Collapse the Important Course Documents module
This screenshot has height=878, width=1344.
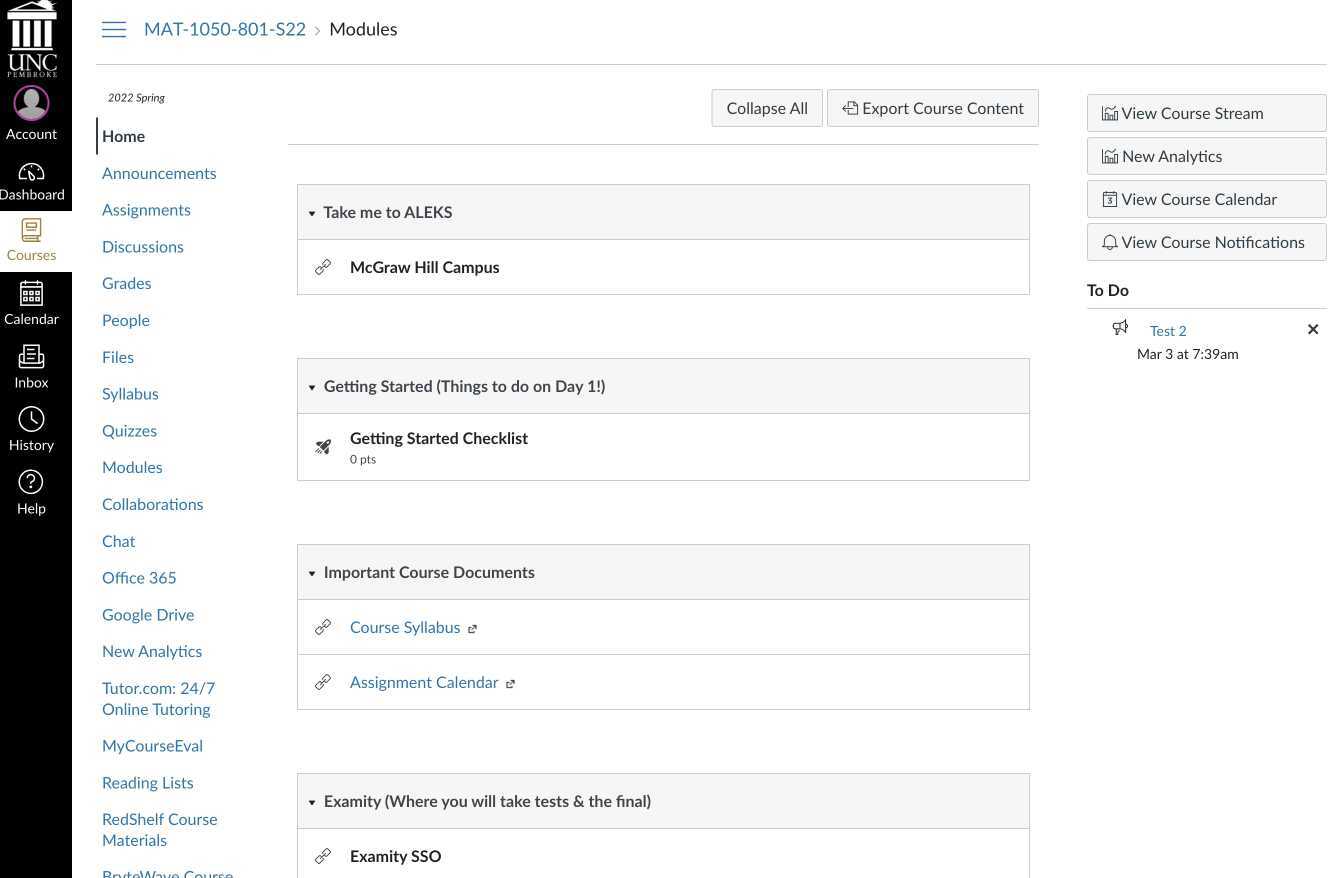pyautogui.click(x=312, y=572)
